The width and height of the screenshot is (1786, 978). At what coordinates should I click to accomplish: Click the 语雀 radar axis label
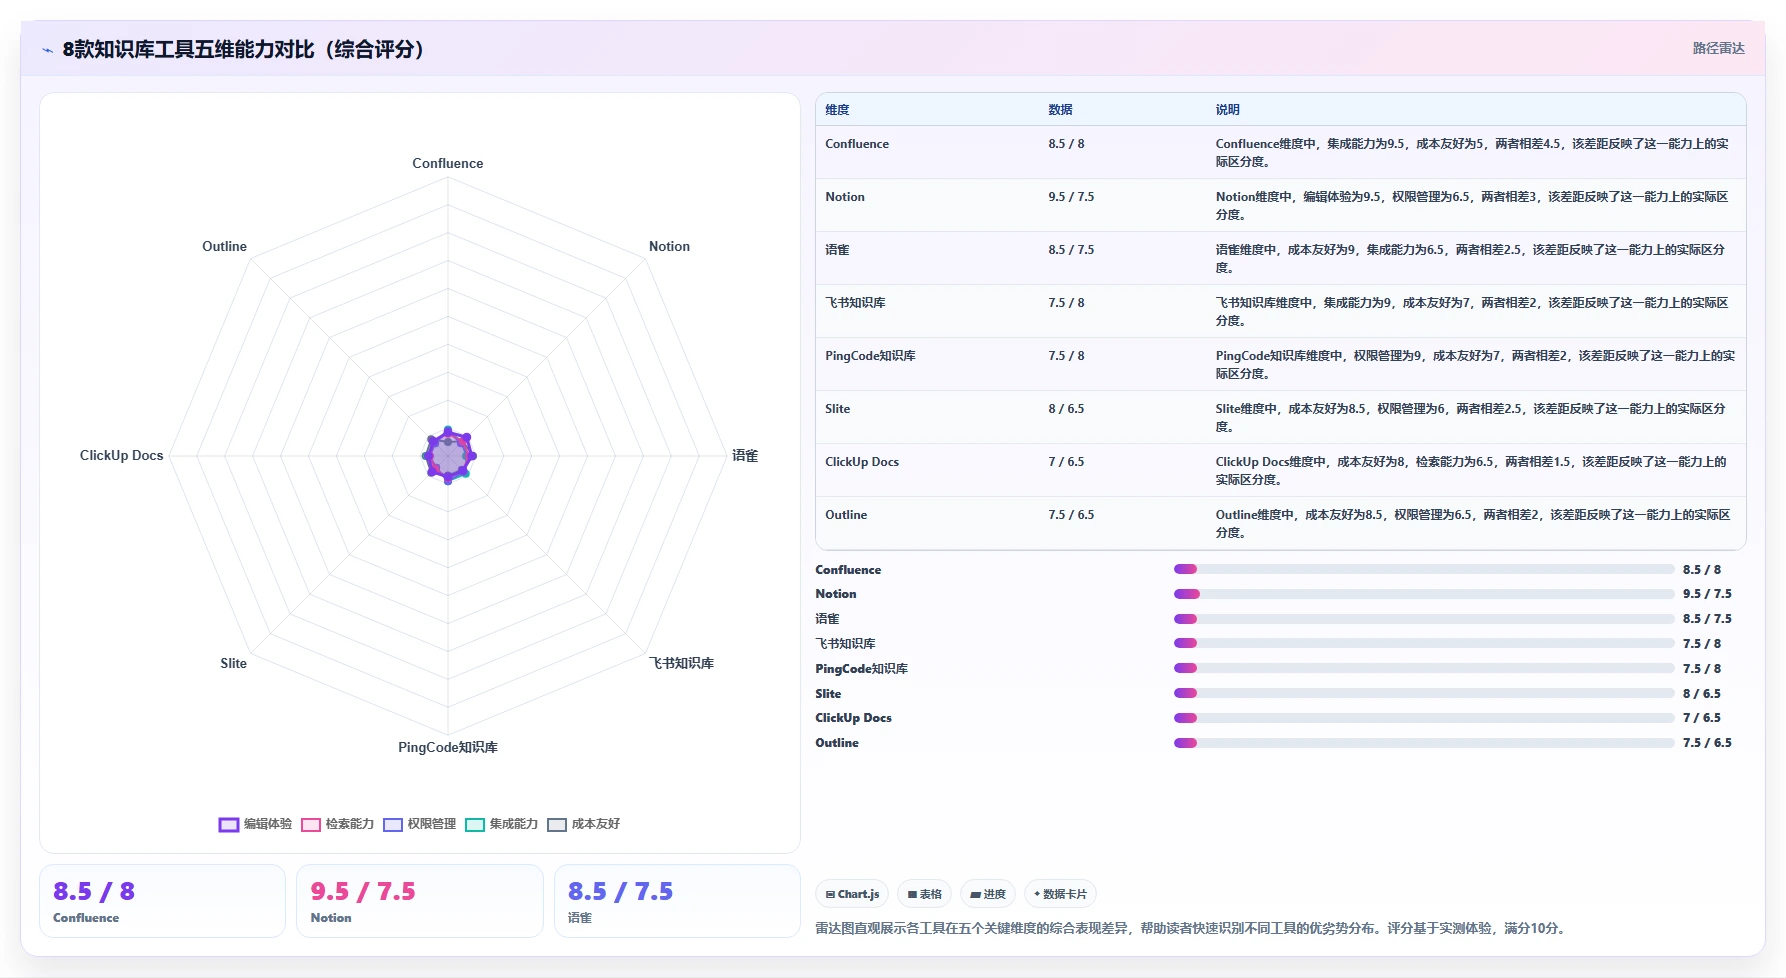[x=745, y=455]
